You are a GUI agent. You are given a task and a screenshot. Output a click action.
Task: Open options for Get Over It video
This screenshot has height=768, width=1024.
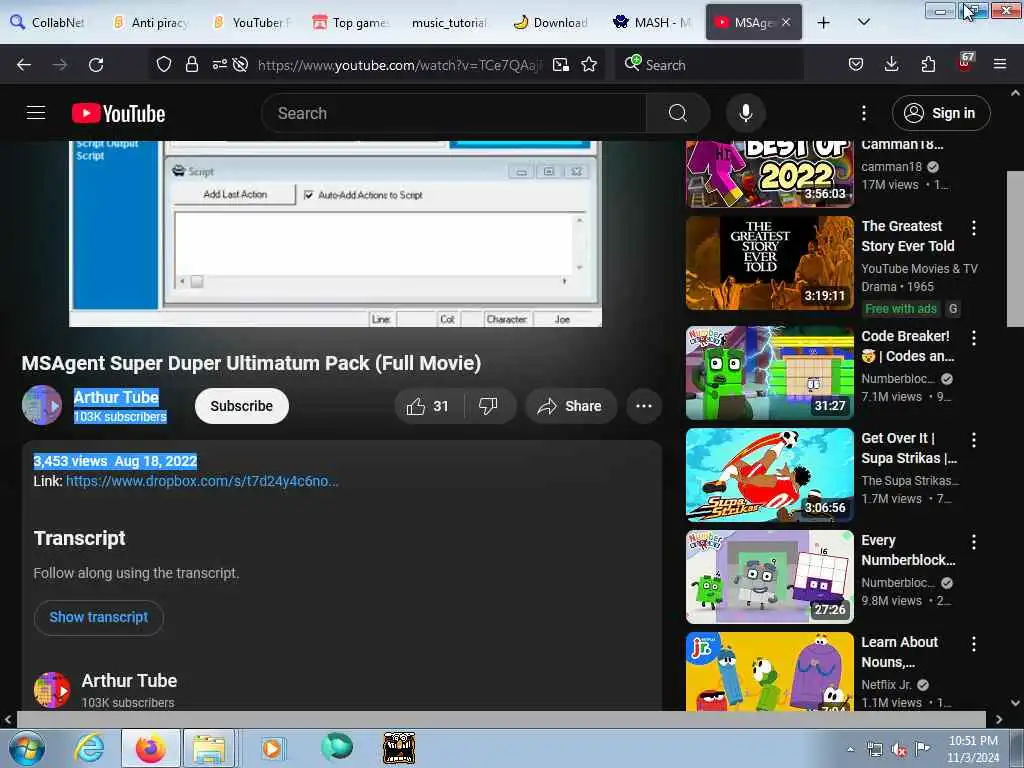(x=974, y=440)
